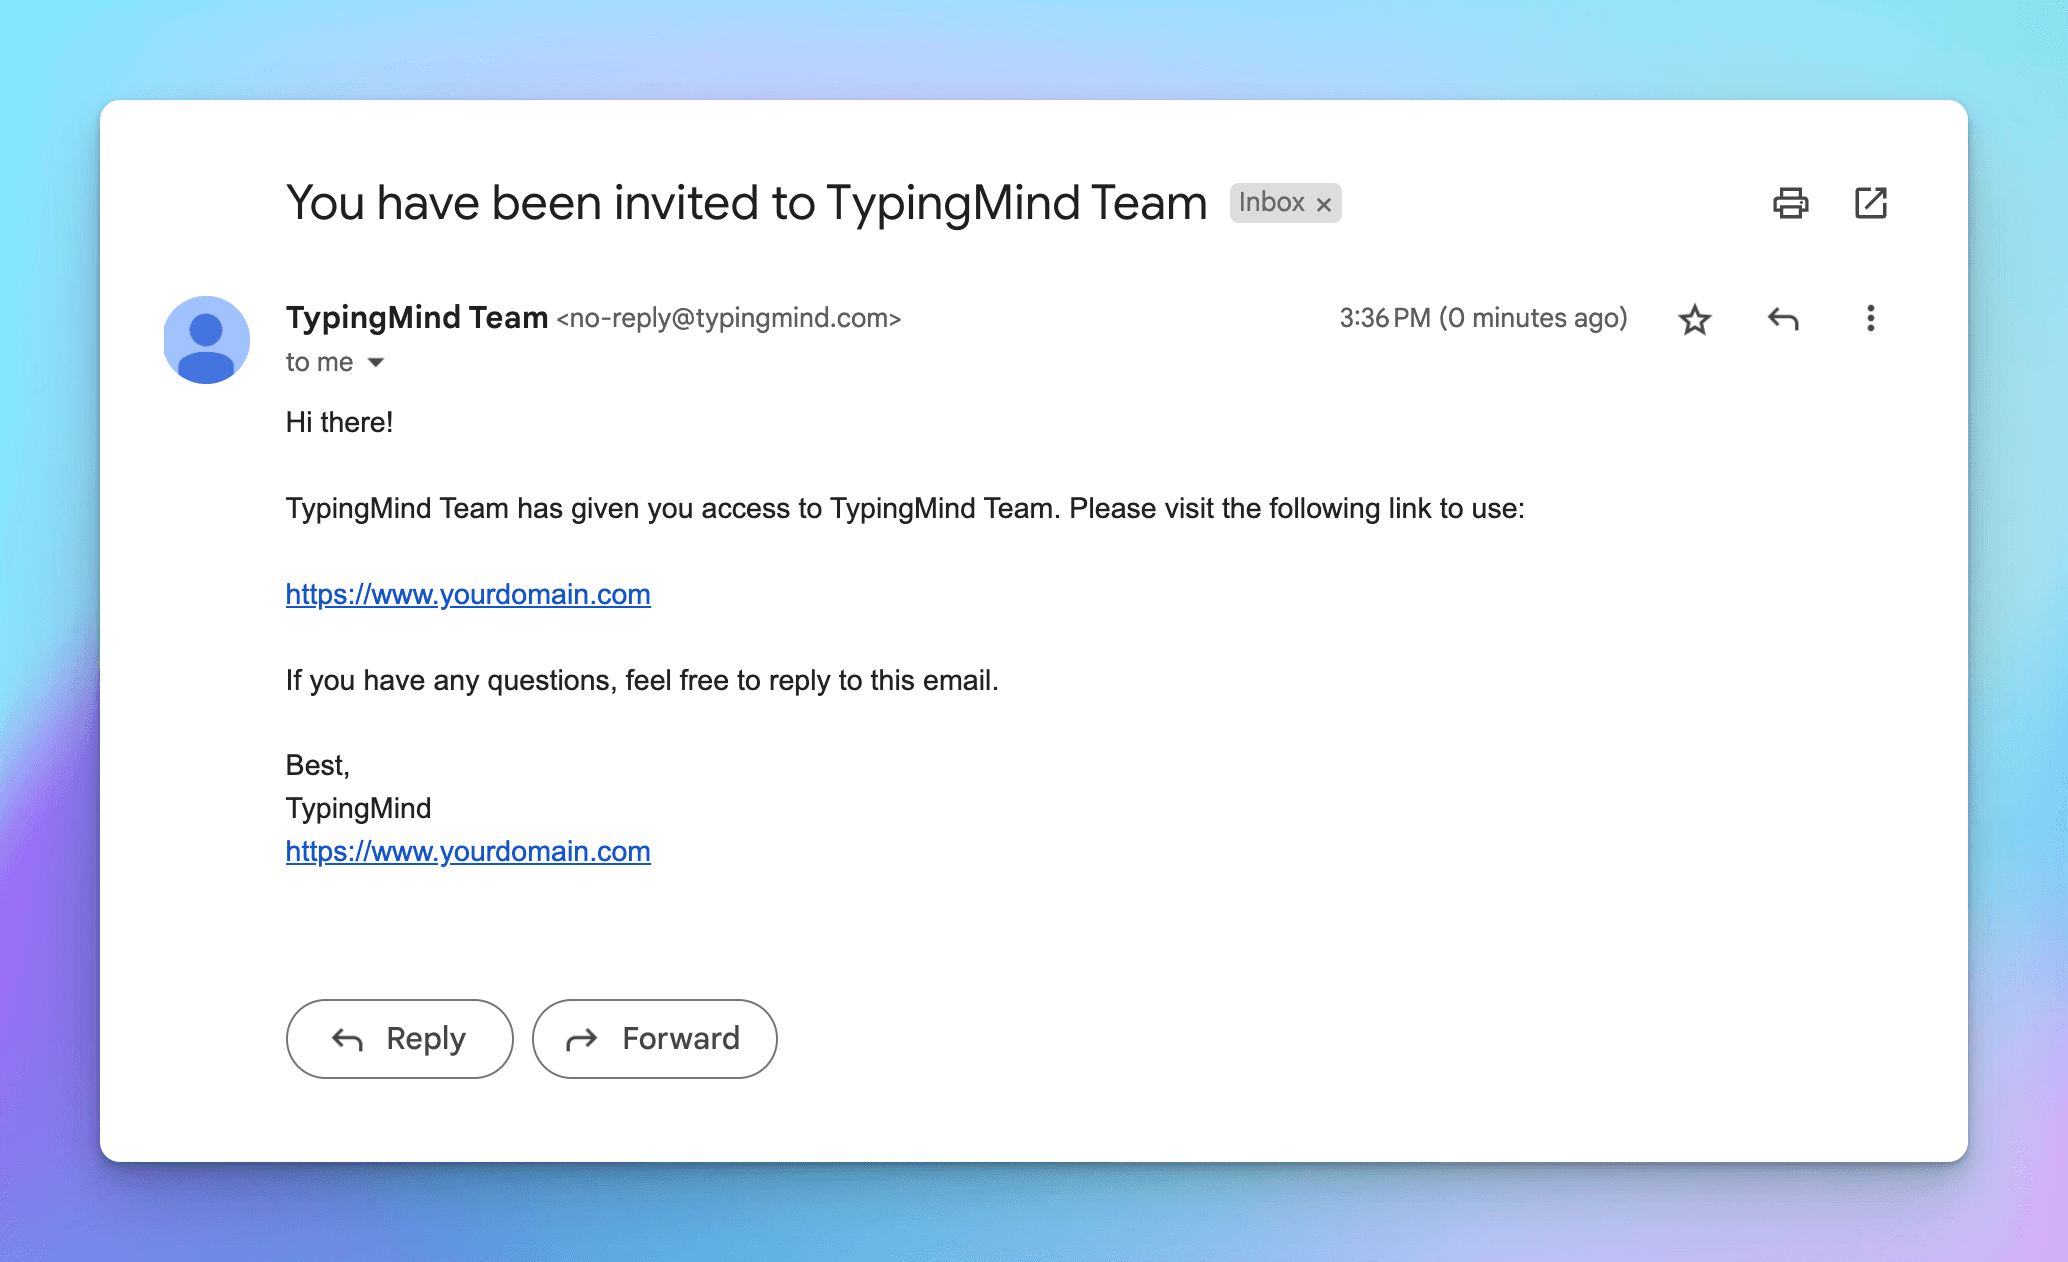Expand recipient details arrow next to 'to me'
Image resolution: width=2068 pixels, height=1262 pixels.
click(376, 362)
